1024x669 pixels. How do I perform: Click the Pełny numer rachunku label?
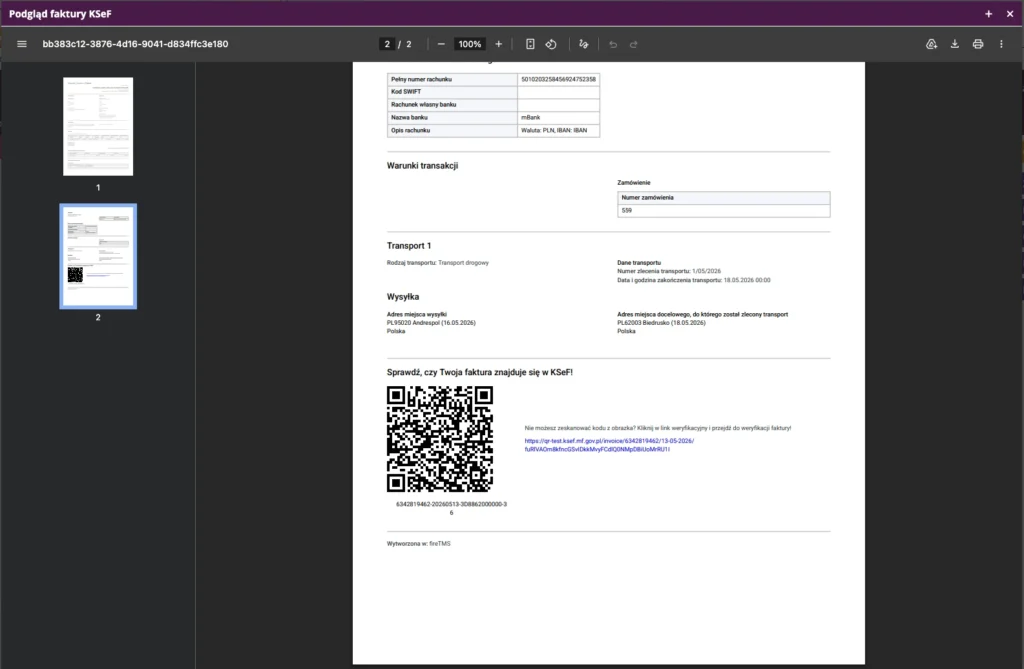(x=421, y=79)
